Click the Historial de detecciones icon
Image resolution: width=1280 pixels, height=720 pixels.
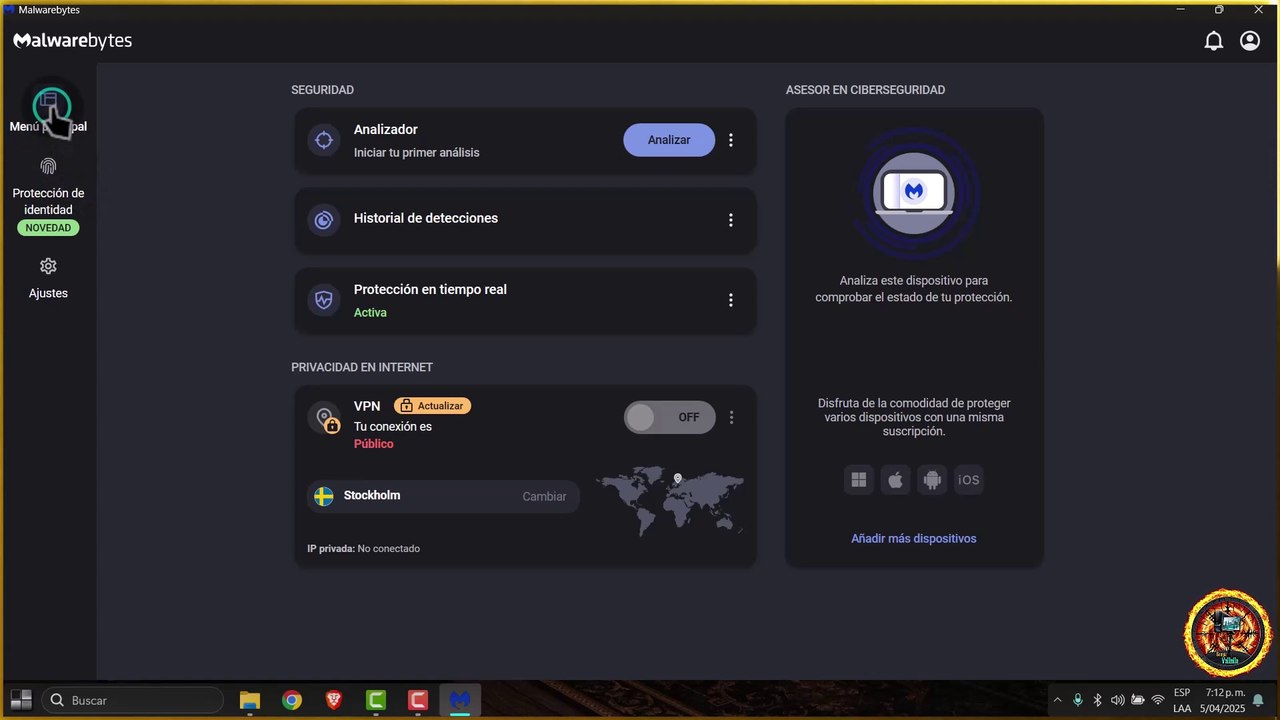coord(323,220)
